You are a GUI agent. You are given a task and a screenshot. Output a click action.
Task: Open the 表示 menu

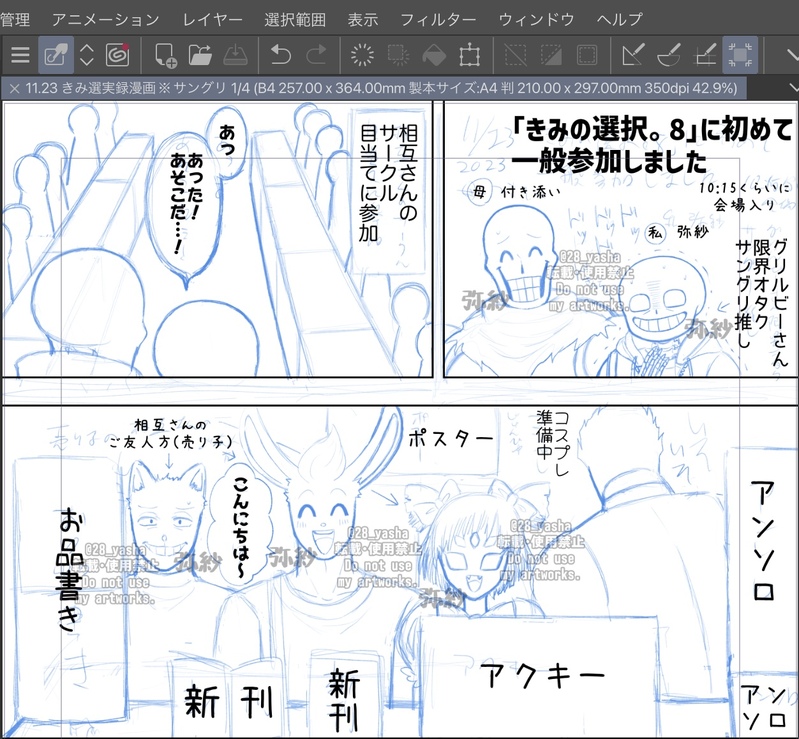[363, 19]
